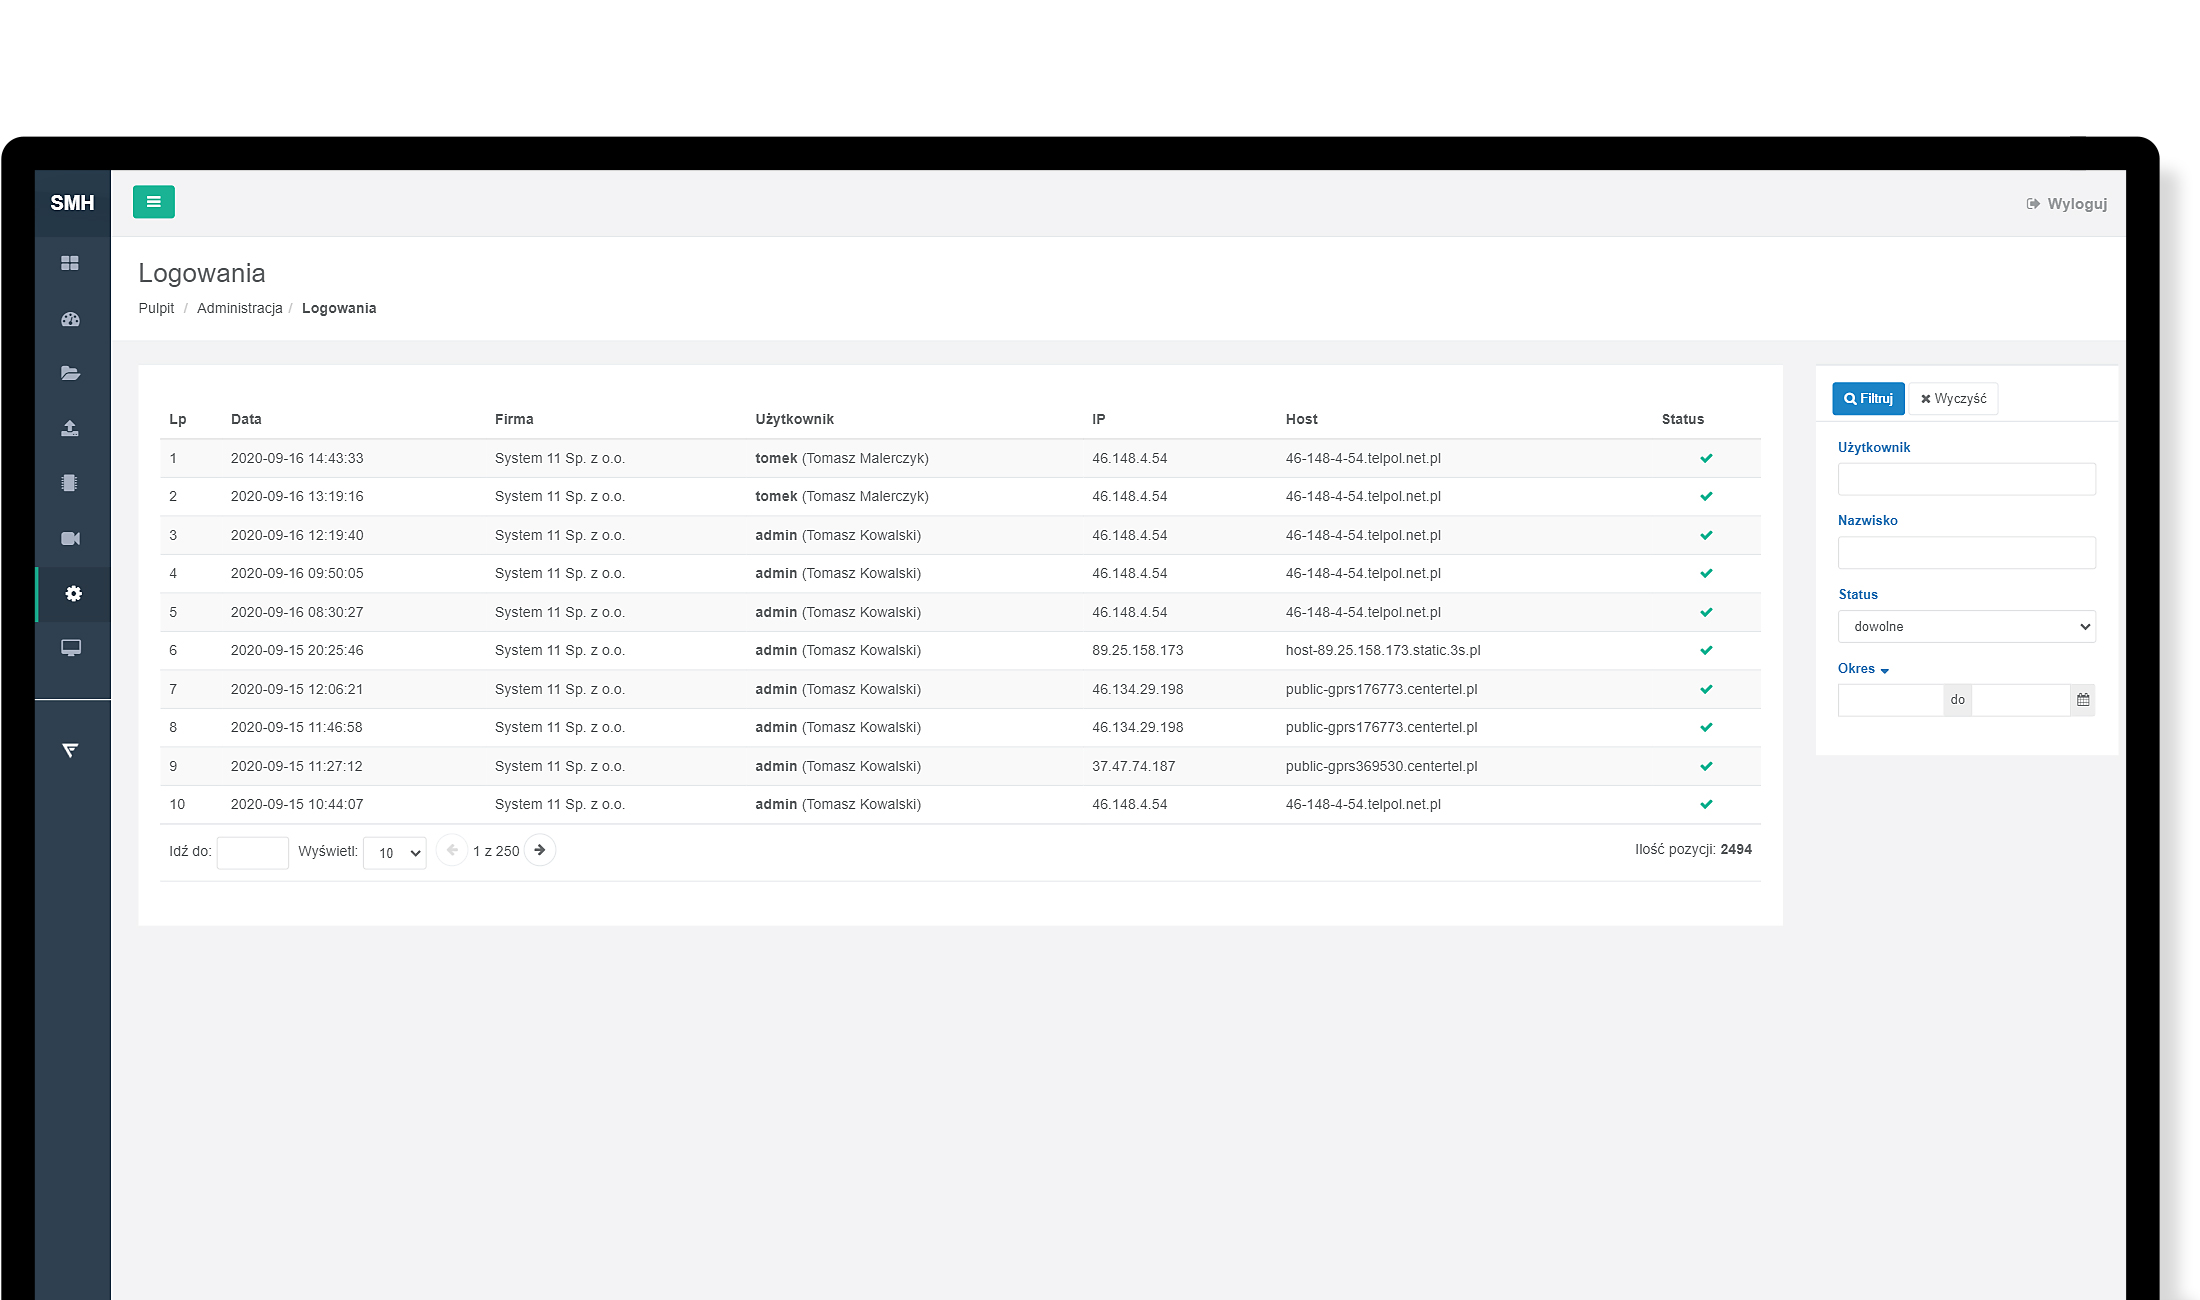
Task: Open the calendar date picker icon
Action: 2082,700
